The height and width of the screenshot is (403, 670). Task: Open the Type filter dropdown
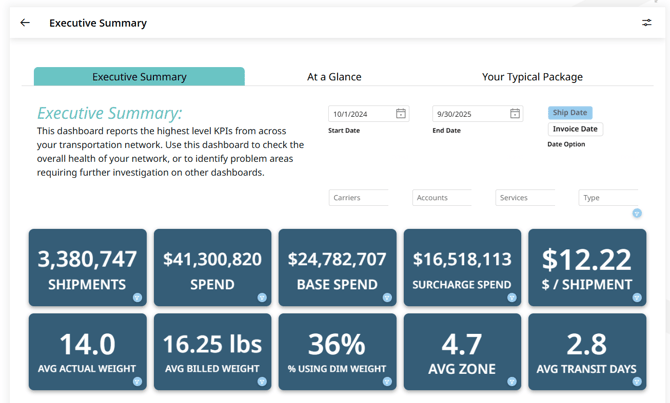(607, 198)
